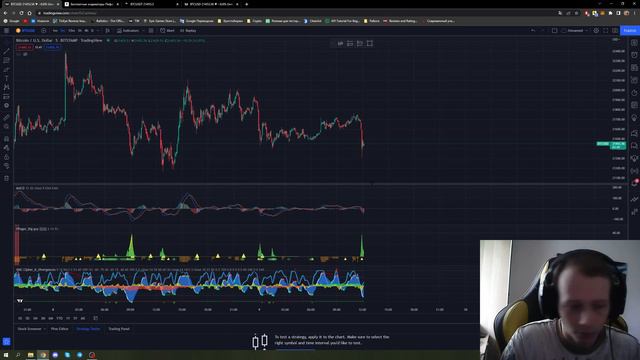This screenshot has height=360, width=640.
Task: Open the candle chart type selector
Action: (x=107, y=31)
